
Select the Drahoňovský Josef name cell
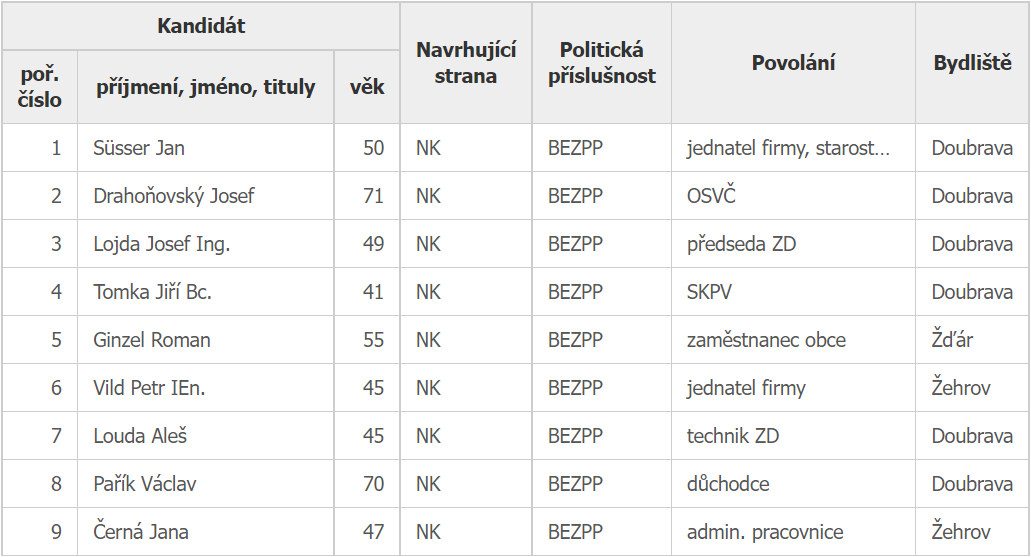[x=174, y=196]
